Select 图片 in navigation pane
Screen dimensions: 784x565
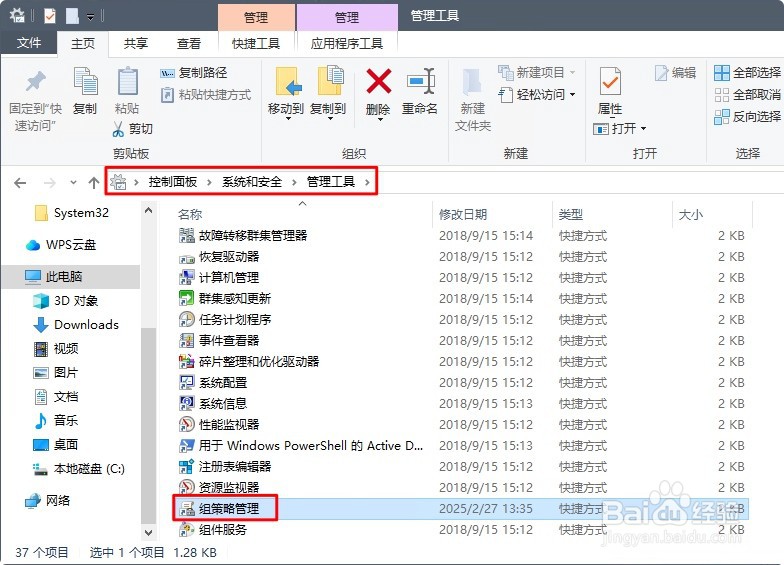56,373
